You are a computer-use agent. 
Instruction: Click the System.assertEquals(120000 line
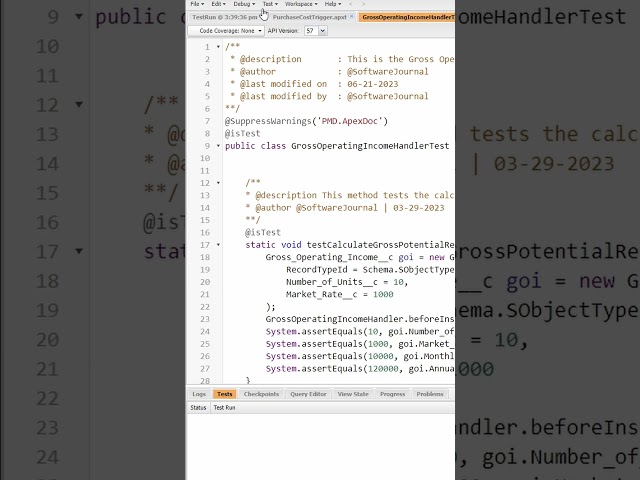click(x=360, y=369)
